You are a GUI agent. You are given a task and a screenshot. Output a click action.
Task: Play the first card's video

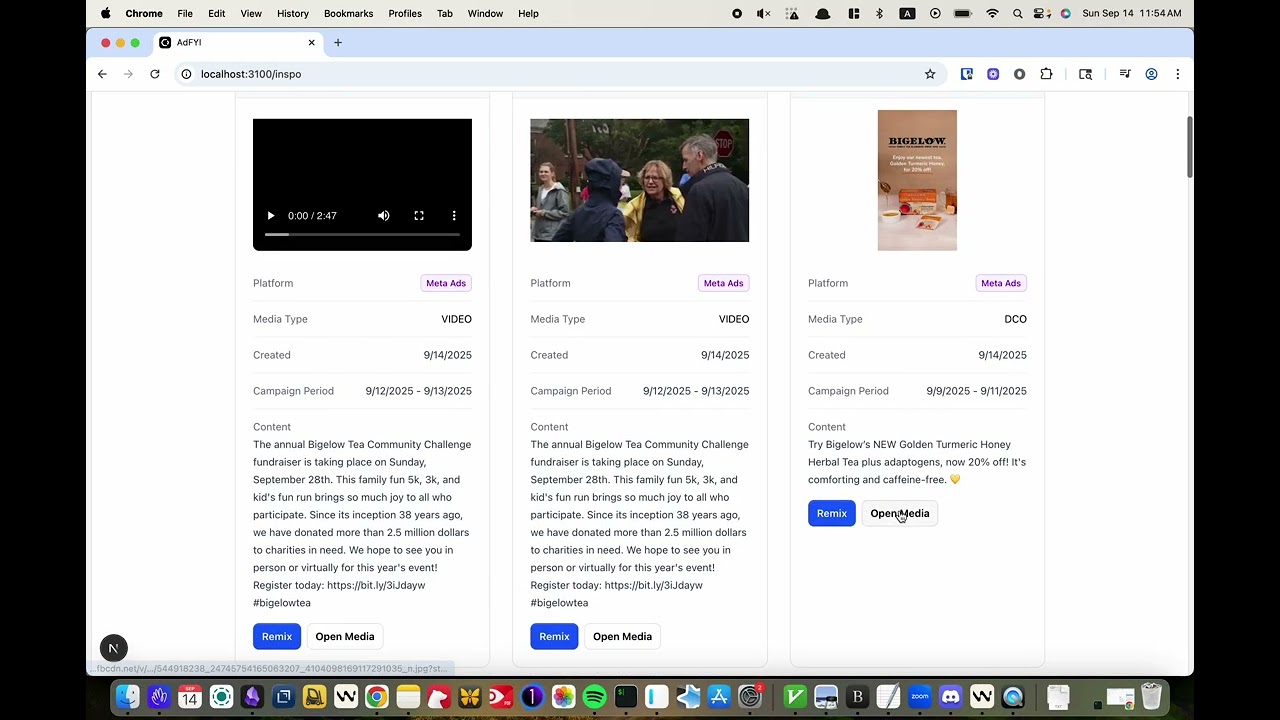click(270, 216)
